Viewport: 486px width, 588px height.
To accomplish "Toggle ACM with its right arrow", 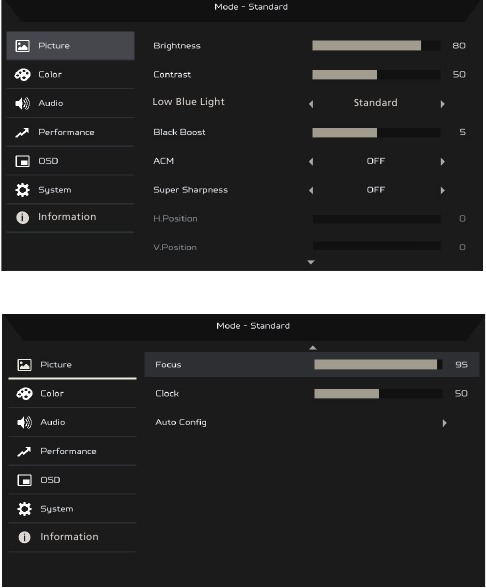I will point(442,162).
